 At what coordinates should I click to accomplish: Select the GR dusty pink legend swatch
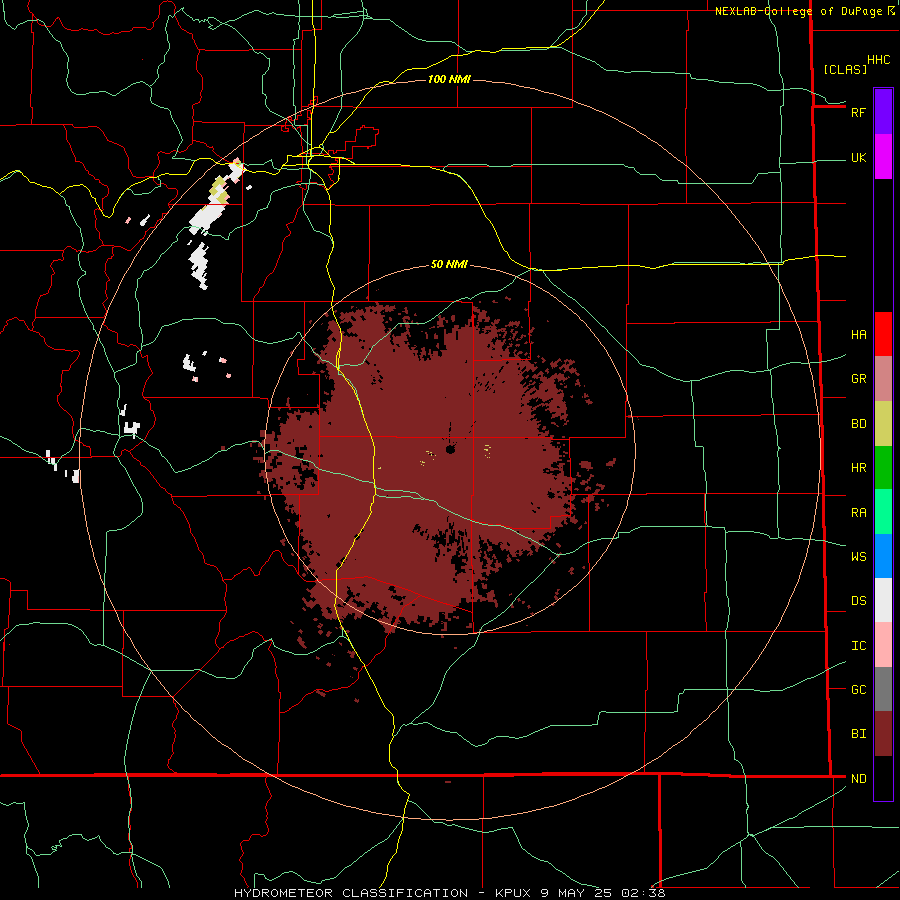tap(883, 378)
